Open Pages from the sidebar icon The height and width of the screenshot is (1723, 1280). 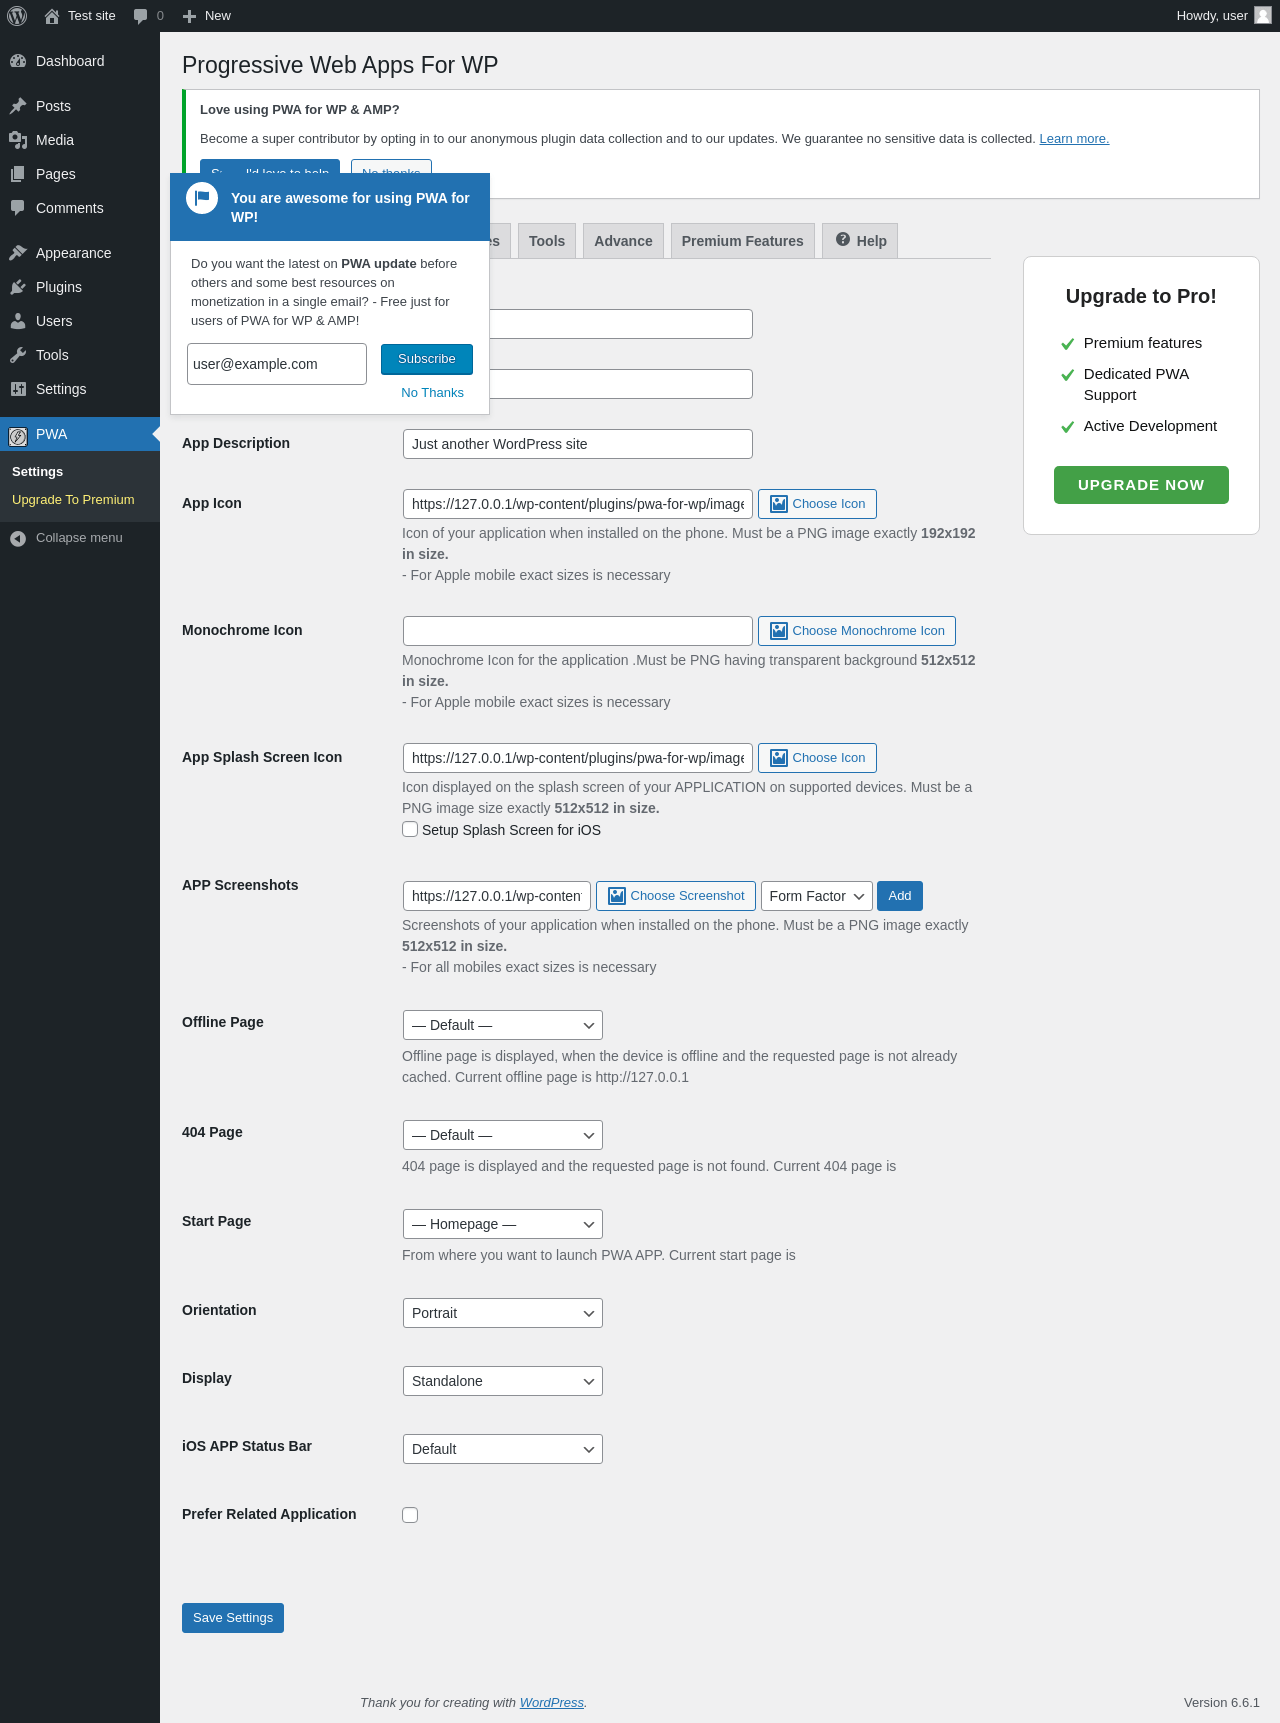18,174
